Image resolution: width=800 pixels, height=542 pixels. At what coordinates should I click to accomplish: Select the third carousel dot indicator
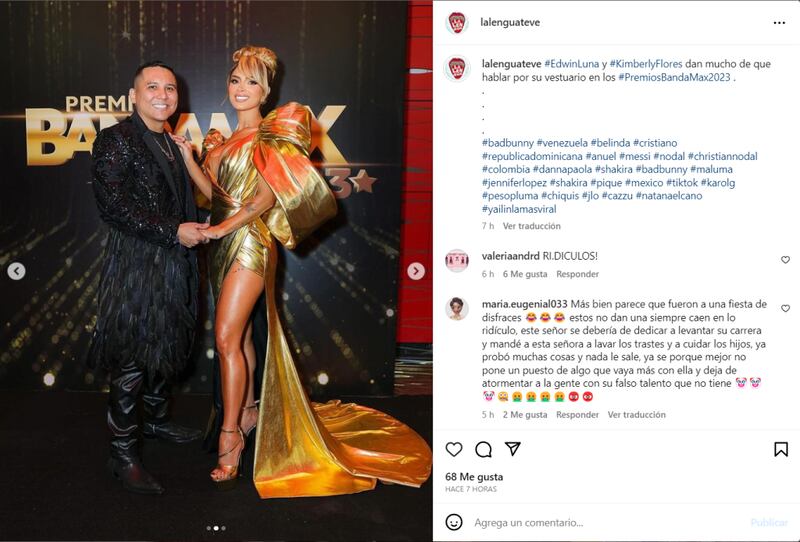tap(223, 528)
